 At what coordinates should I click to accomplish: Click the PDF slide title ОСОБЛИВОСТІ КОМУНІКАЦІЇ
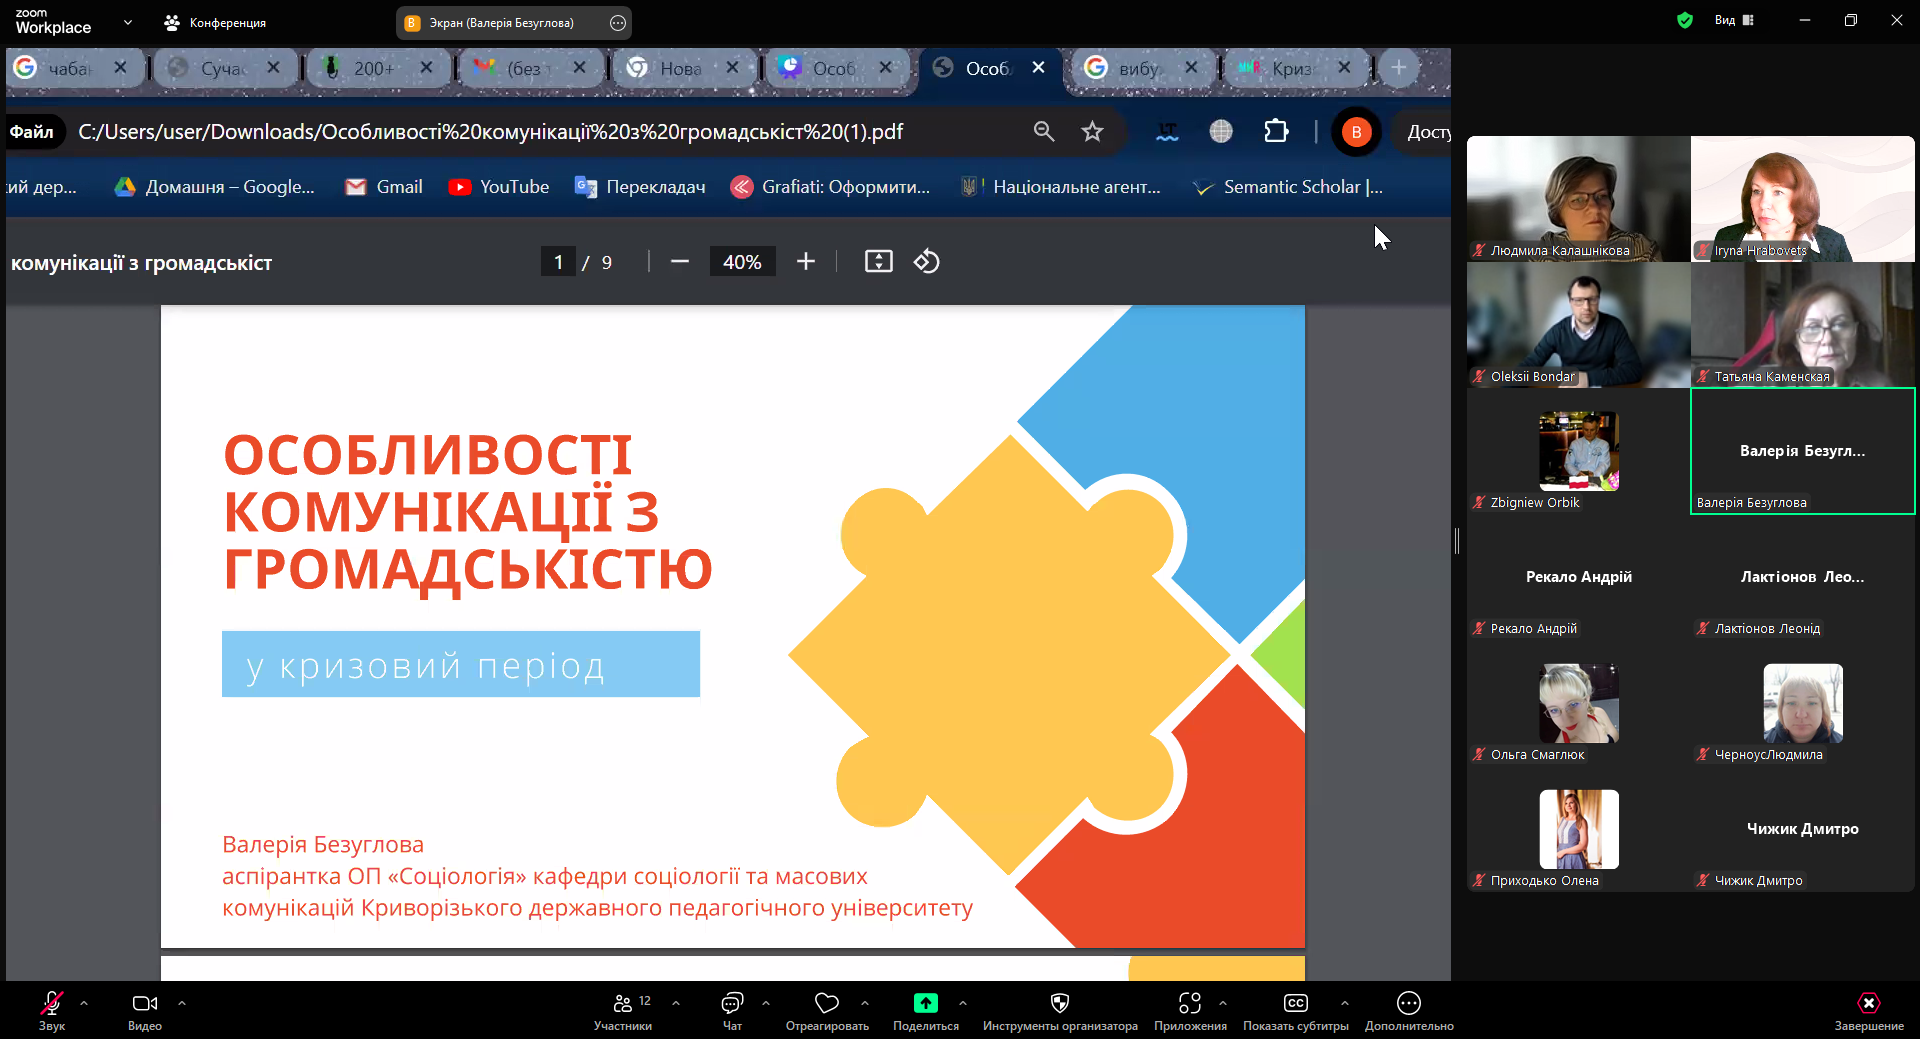pyautogui.click(x=467, y=511)
